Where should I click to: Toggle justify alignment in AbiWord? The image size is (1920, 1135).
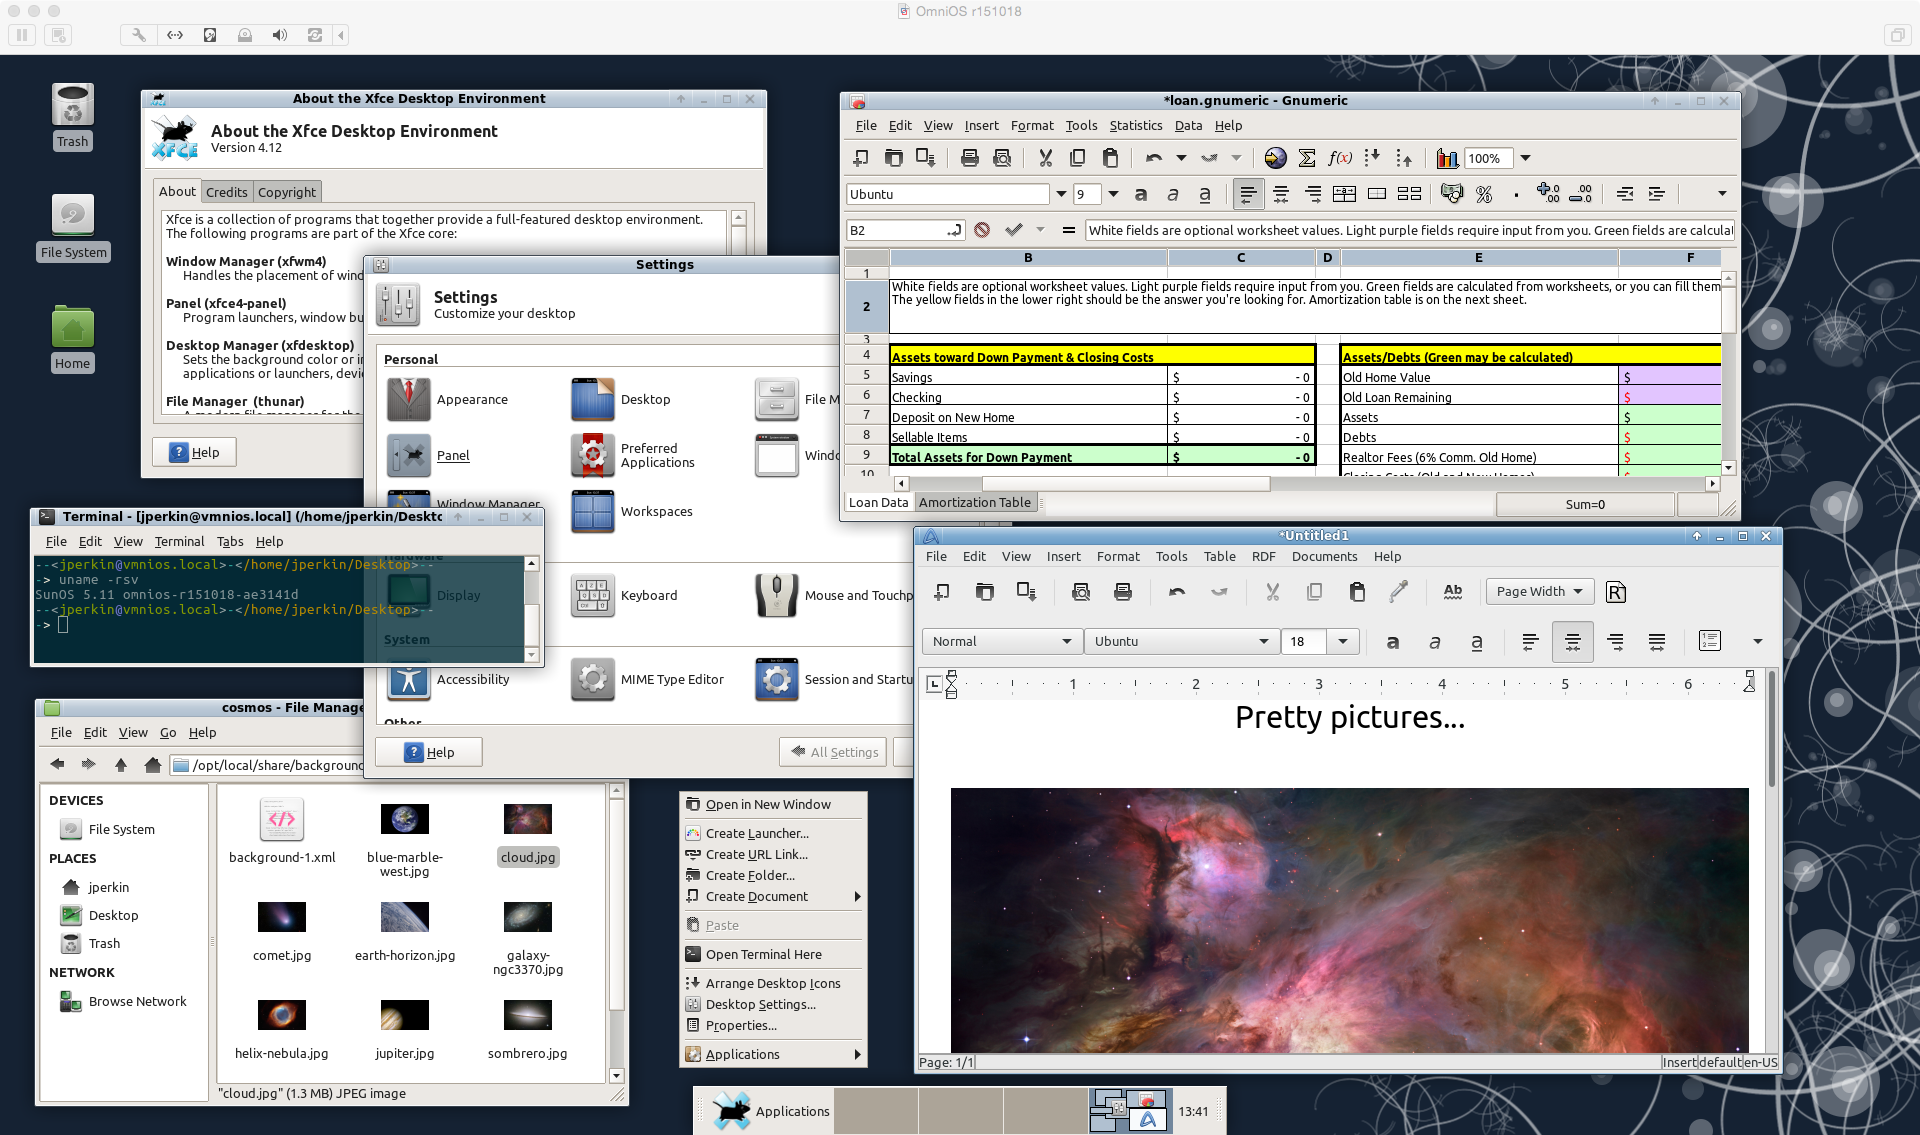(x=1656, y=642)
